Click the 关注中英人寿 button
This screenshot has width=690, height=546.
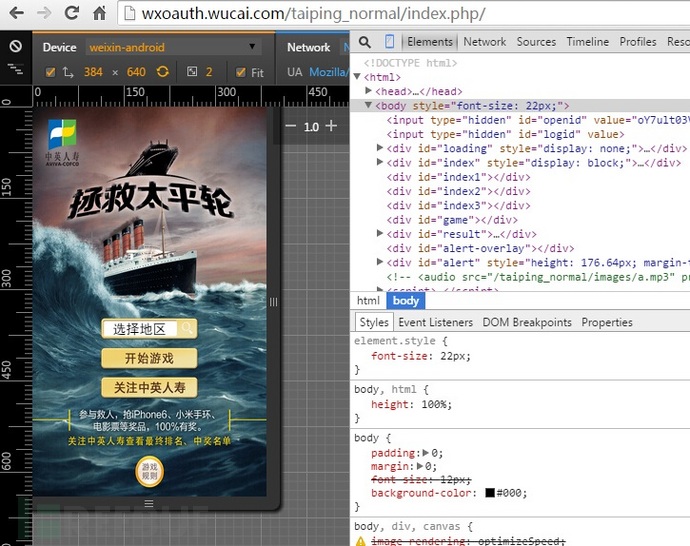(x=149, y=388)
